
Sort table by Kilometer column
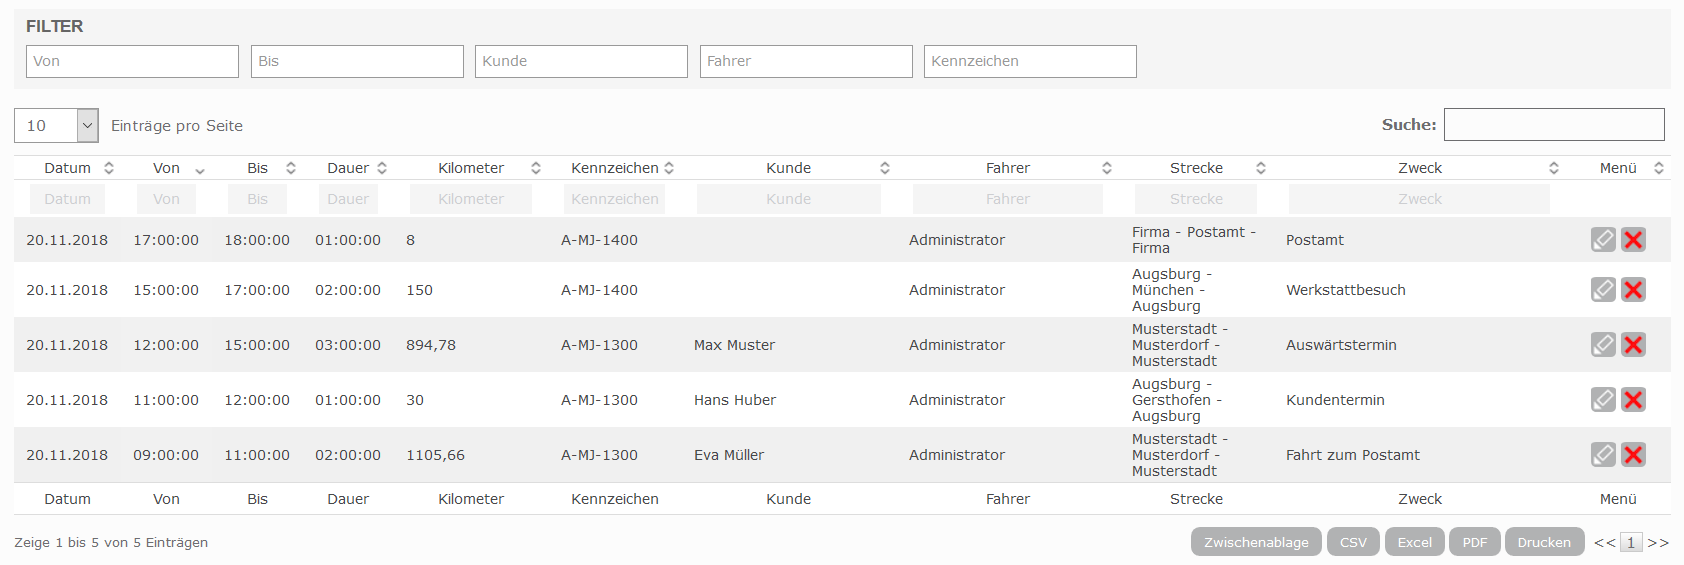click(x=471, y=168)
